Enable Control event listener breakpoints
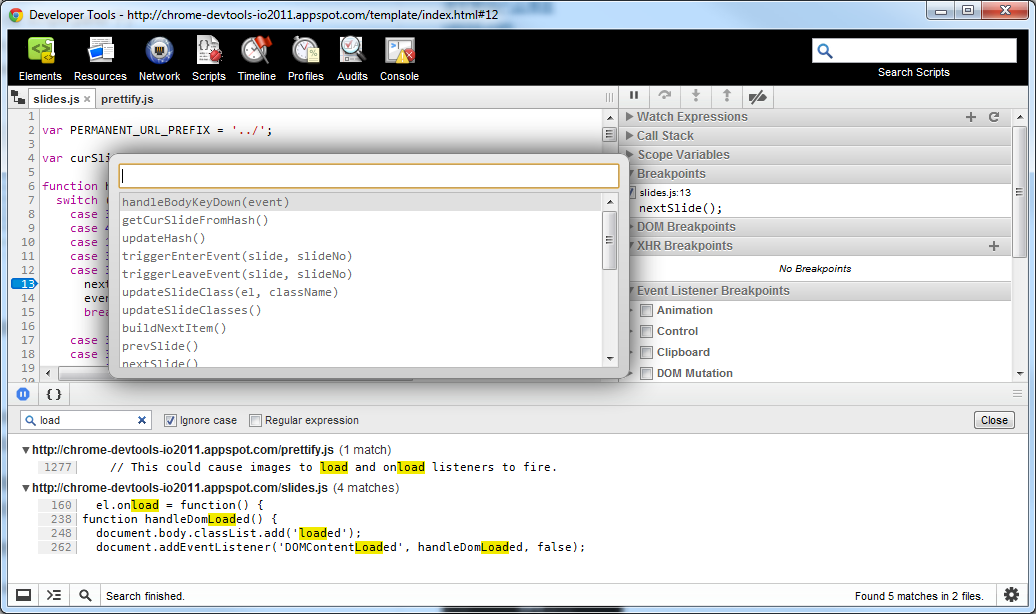The width and height of the screenshot is (1036, 614). click(646, 332)
